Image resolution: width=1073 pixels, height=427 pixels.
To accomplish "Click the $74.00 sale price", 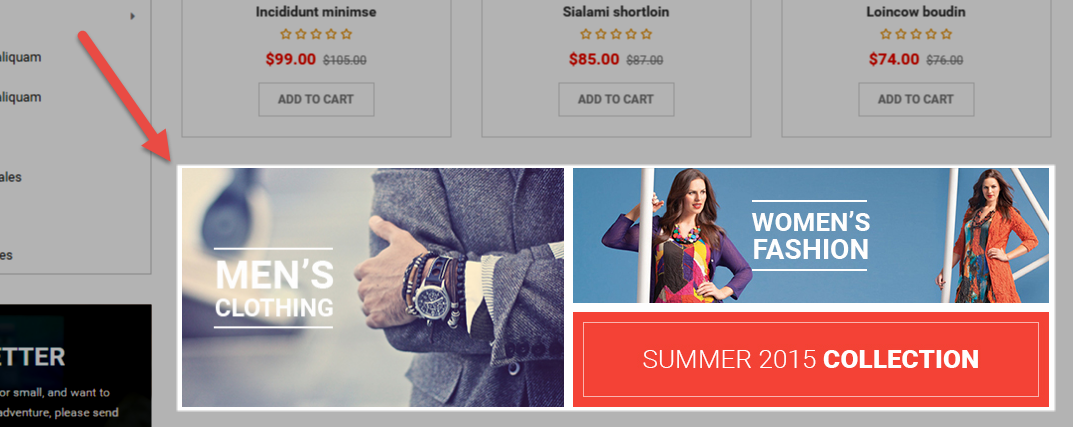I will point(894,59).
